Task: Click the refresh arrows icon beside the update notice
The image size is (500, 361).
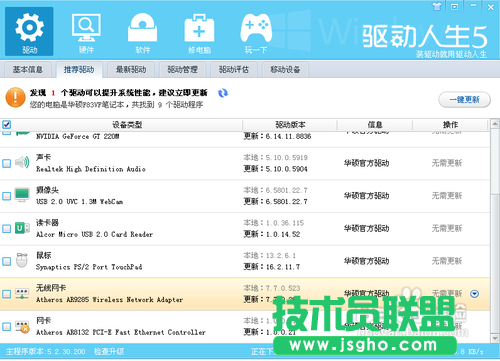Action: click(x=223, y=93)
